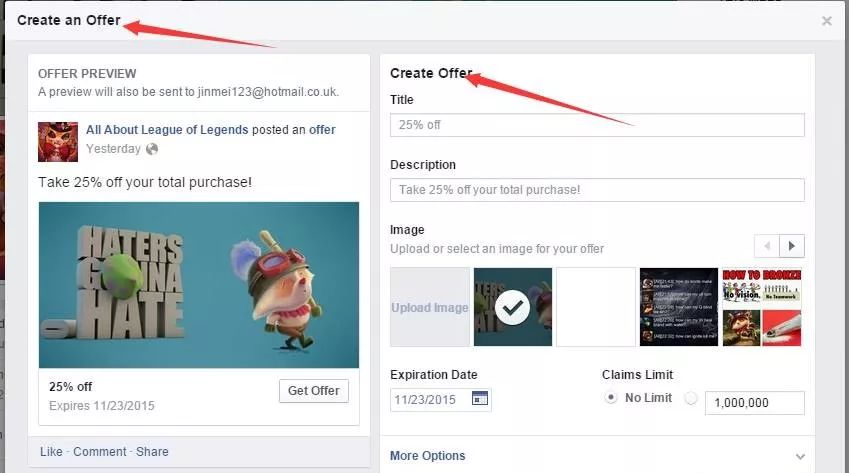Click the Upload Image button
Viewport: 849px width, 473px height.
pyautogui.click(x=430, y=307)
